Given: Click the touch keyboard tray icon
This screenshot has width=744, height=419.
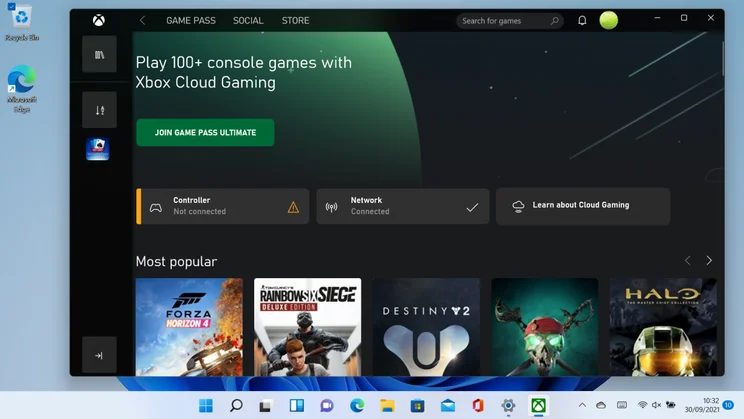Looking at the screenshot, I should click(x=622, y=405).
